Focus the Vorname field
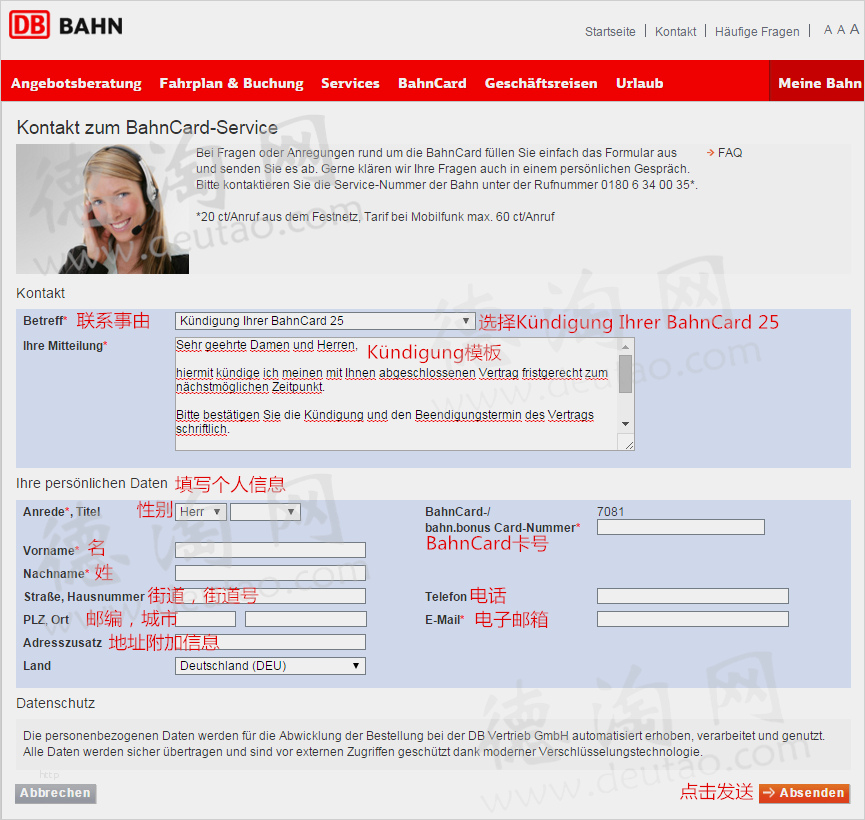This screenshot has width=865, height=820. click(270, 550)
